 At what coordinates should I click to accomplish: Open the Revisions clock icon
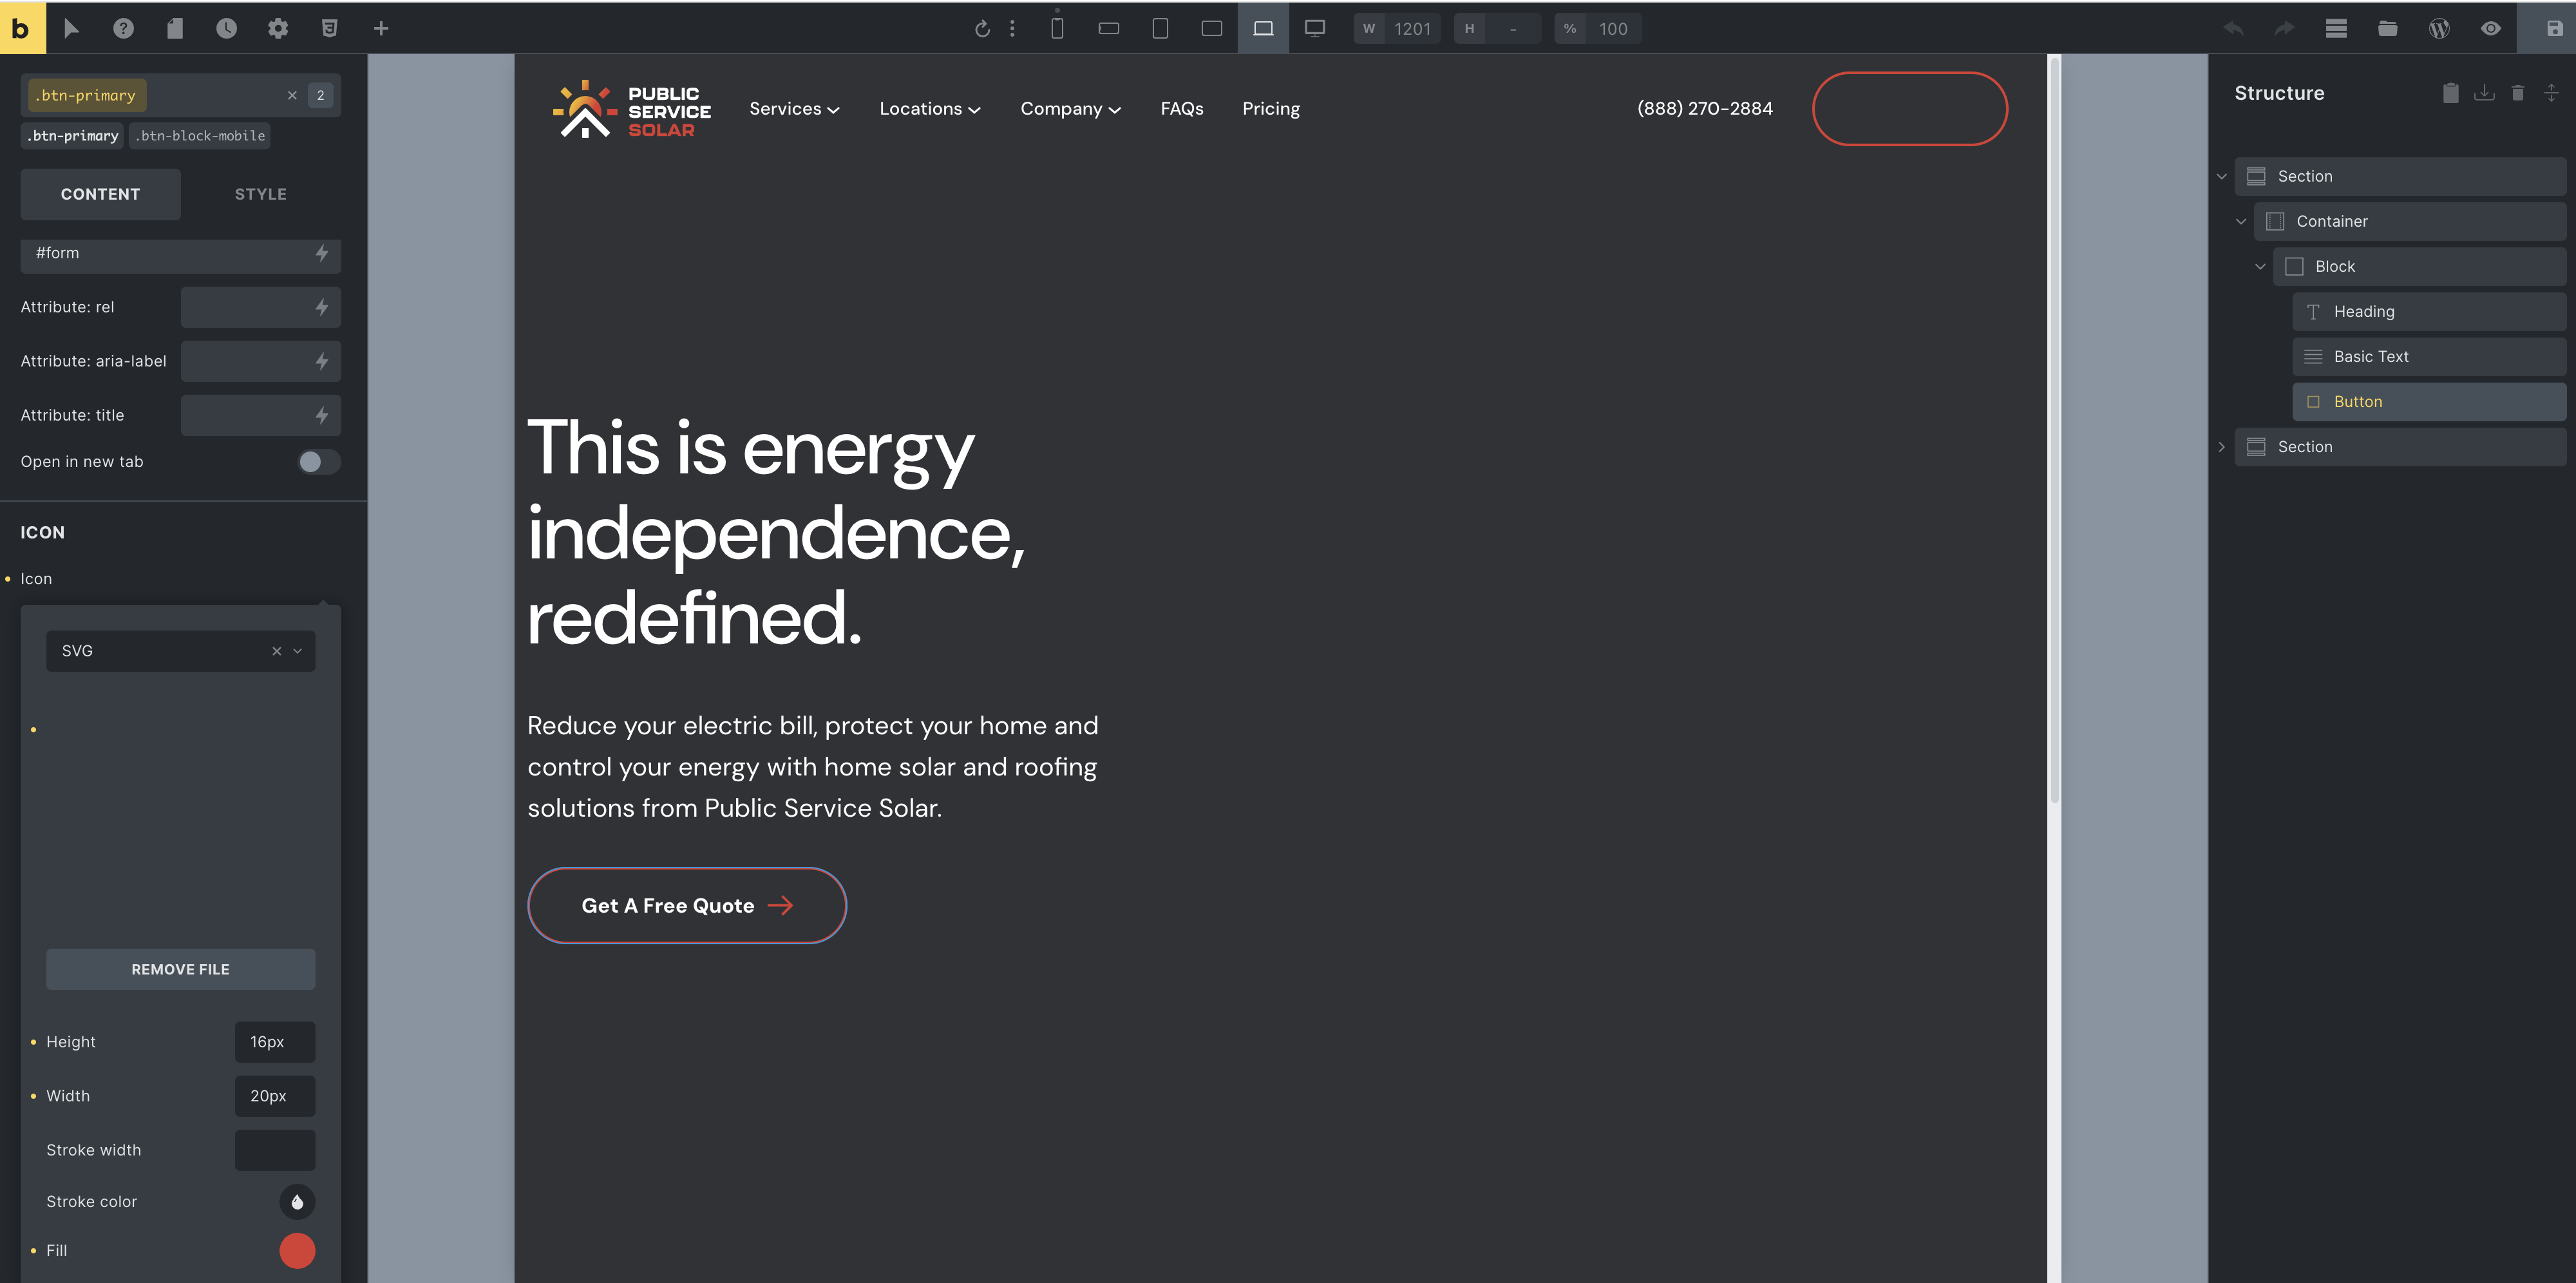click(x=227, y=28)
